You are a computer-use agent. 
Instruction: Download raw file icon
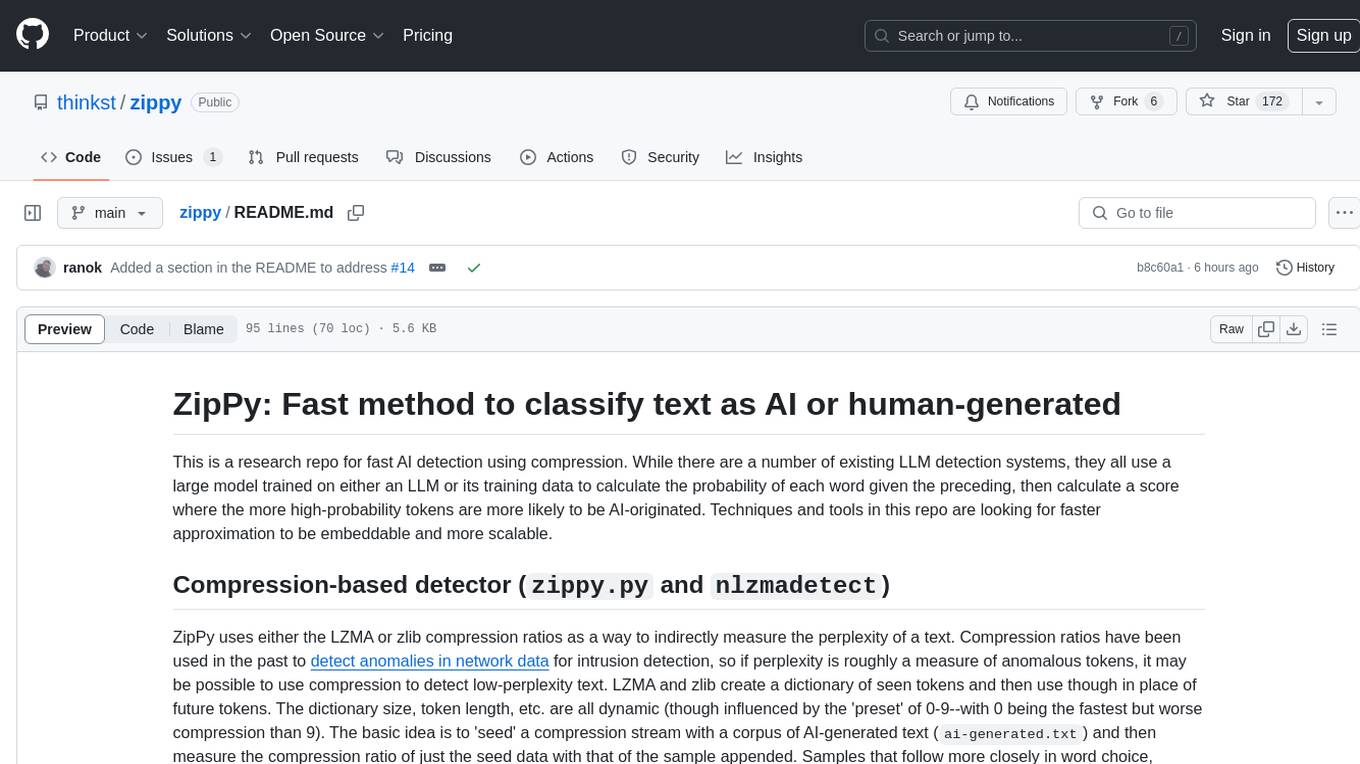[1293, 329]
